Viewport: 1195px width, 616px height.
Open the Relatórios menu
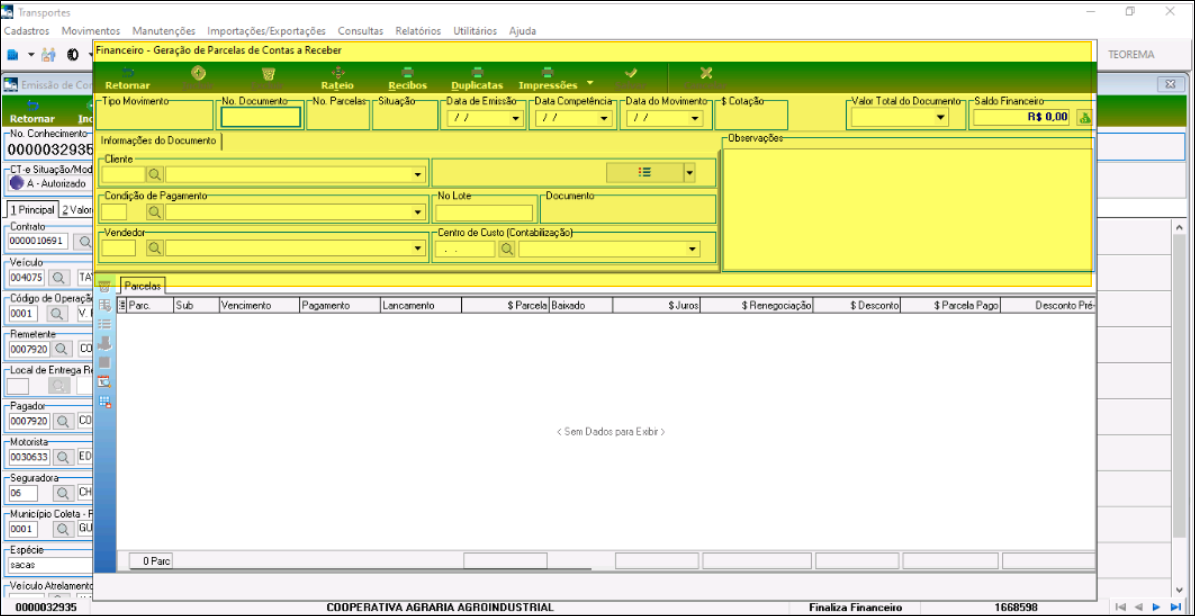418,31
